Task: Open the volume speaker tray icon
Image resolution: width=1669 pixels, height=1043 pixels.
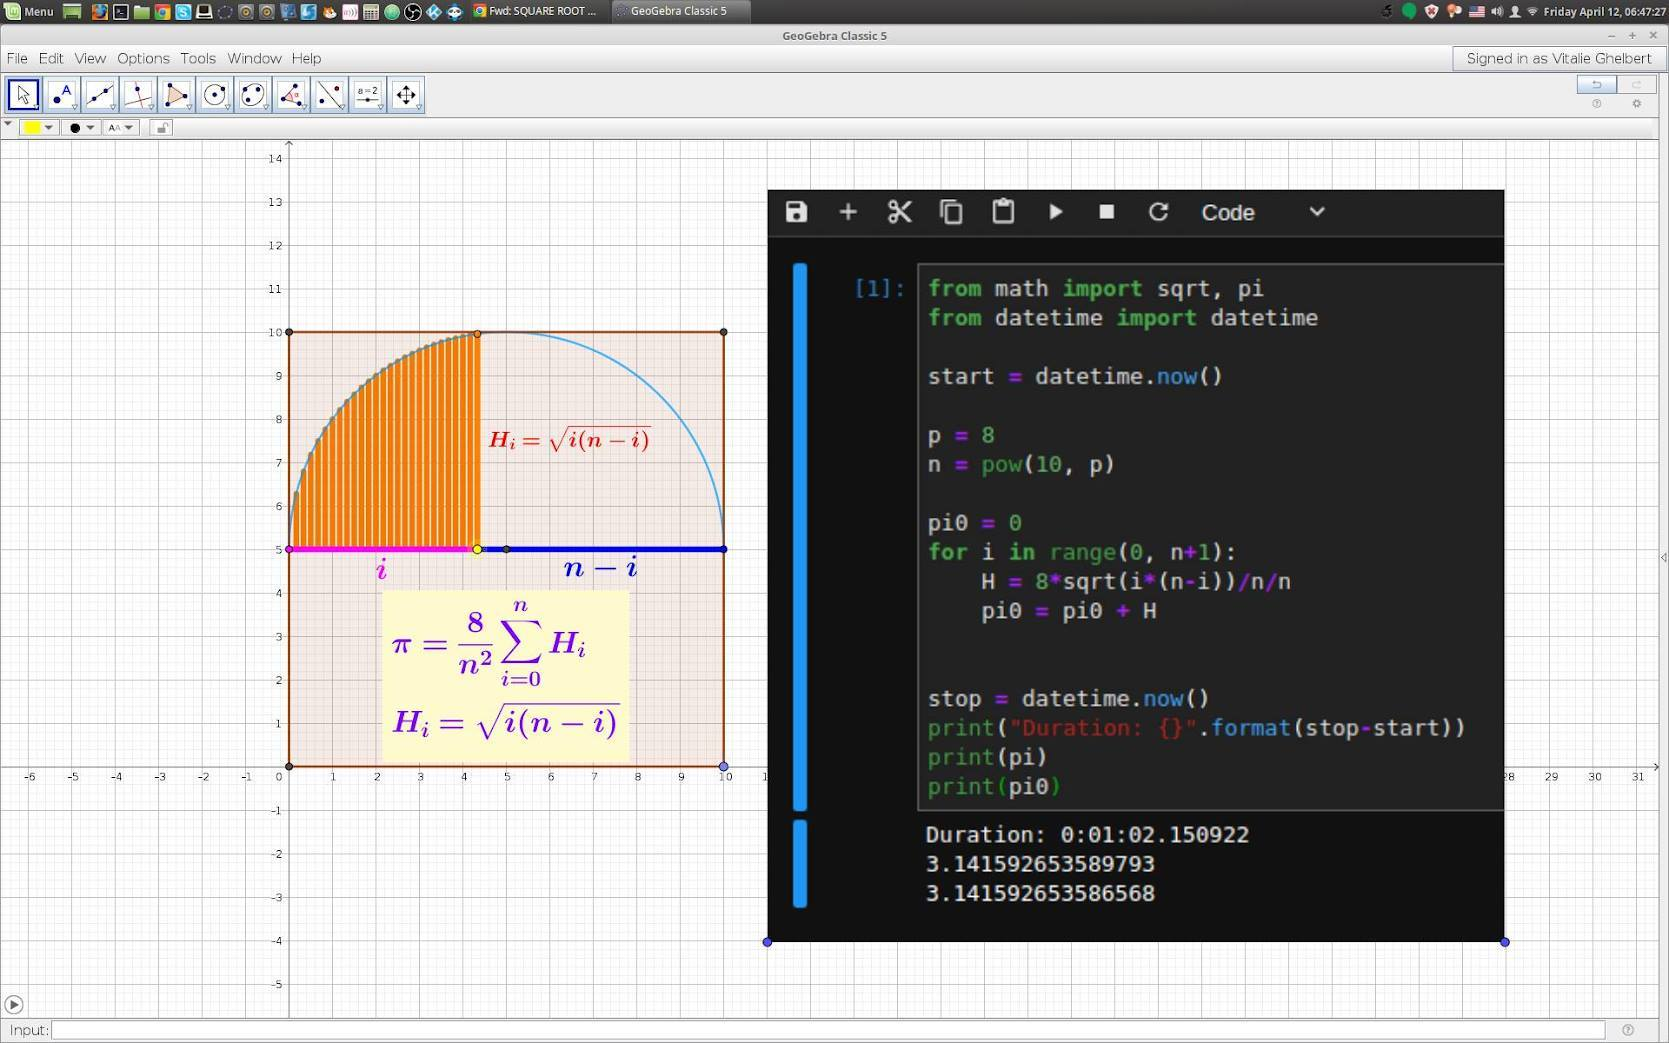Action: [x=1496, y=12]
